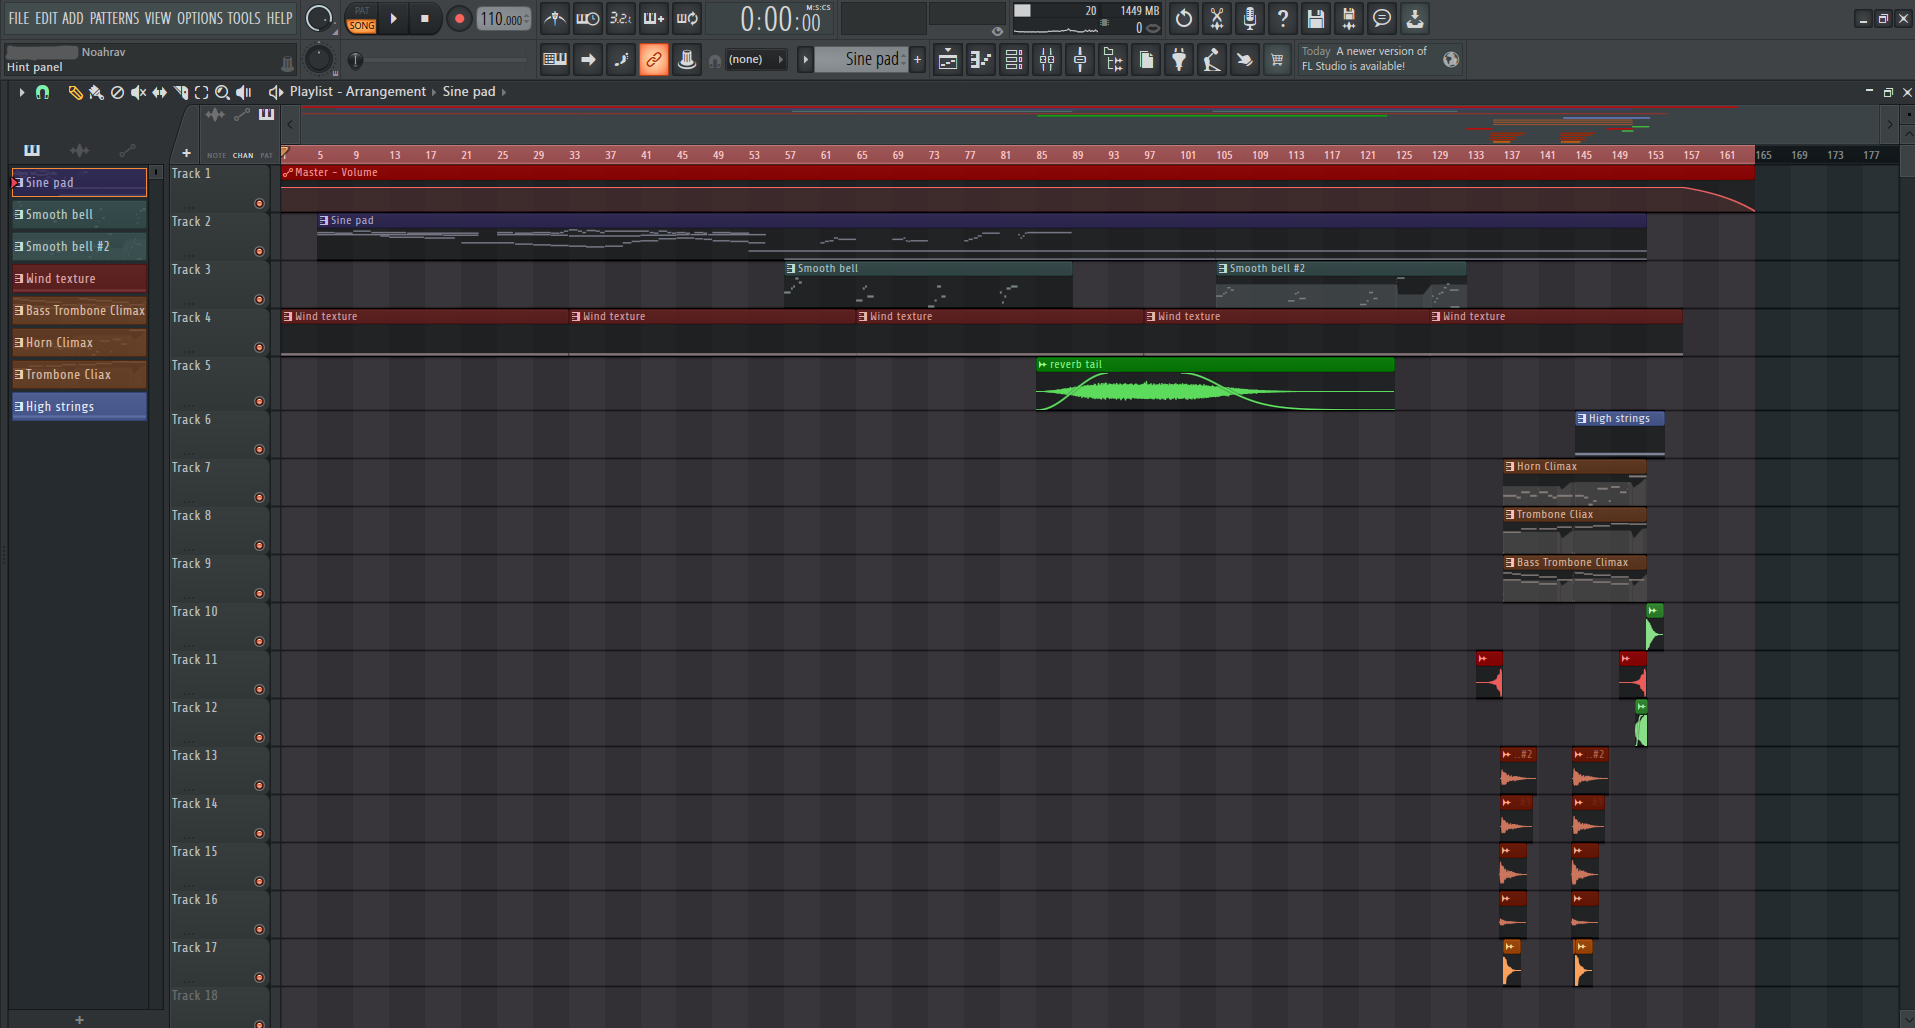Toggle the link-to-controller multilink button
The image size is (1915, 1028).
tap(654, 60)
